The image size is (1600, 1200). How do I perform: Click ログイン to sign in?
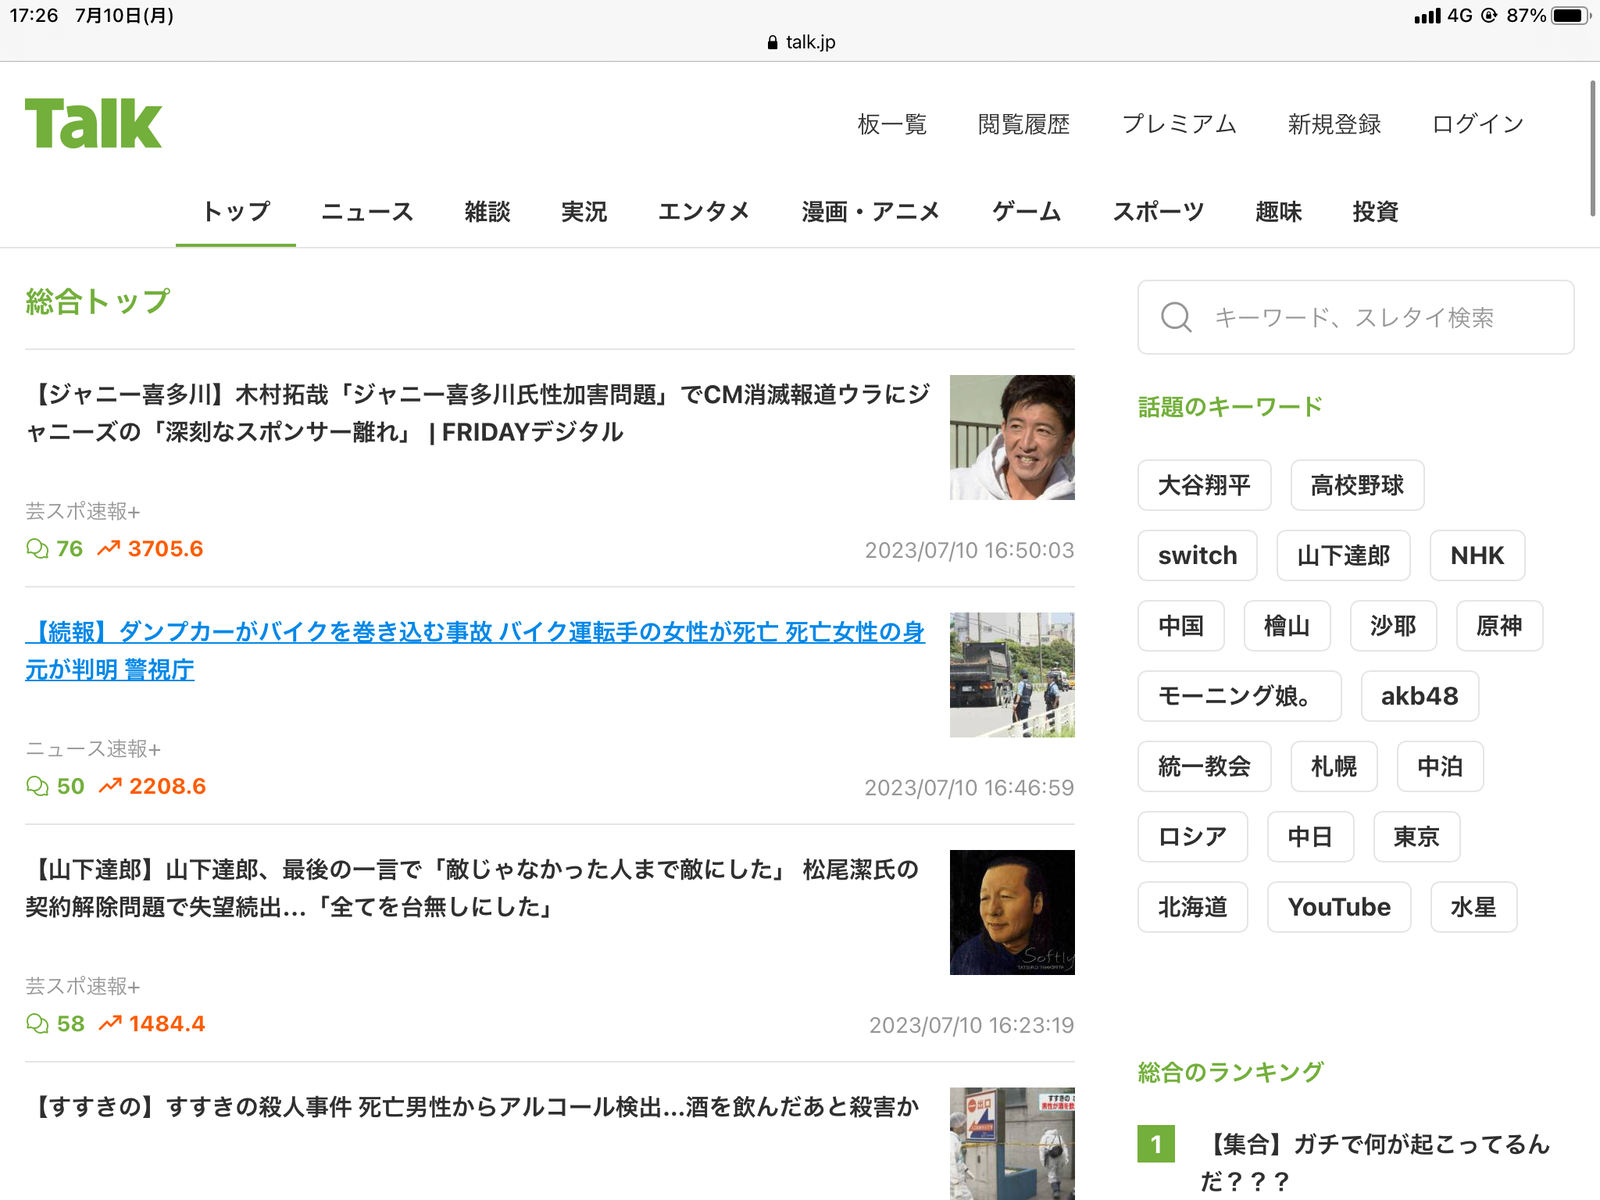point(1478,124)
